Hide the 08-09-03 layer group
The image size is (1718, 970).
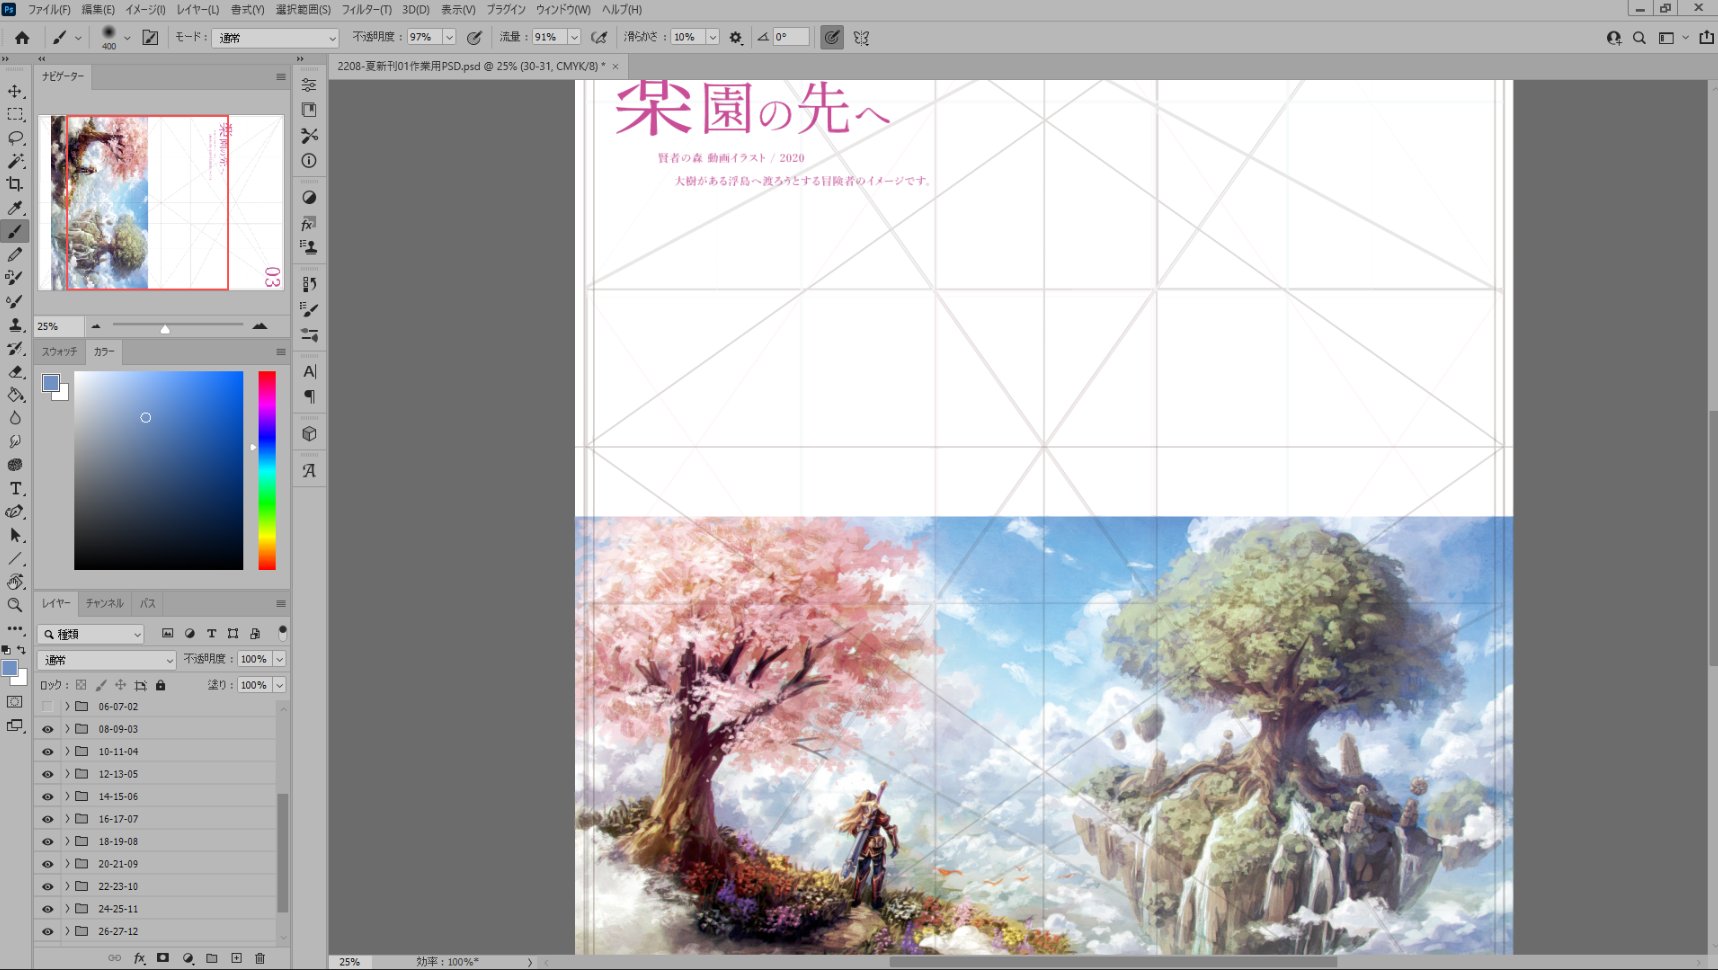(x=47, y=730)
